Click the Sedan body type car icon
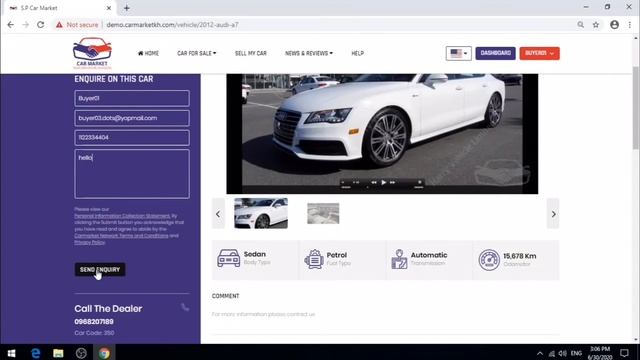This screenshot has width=640, height=360. click(229, 258)
